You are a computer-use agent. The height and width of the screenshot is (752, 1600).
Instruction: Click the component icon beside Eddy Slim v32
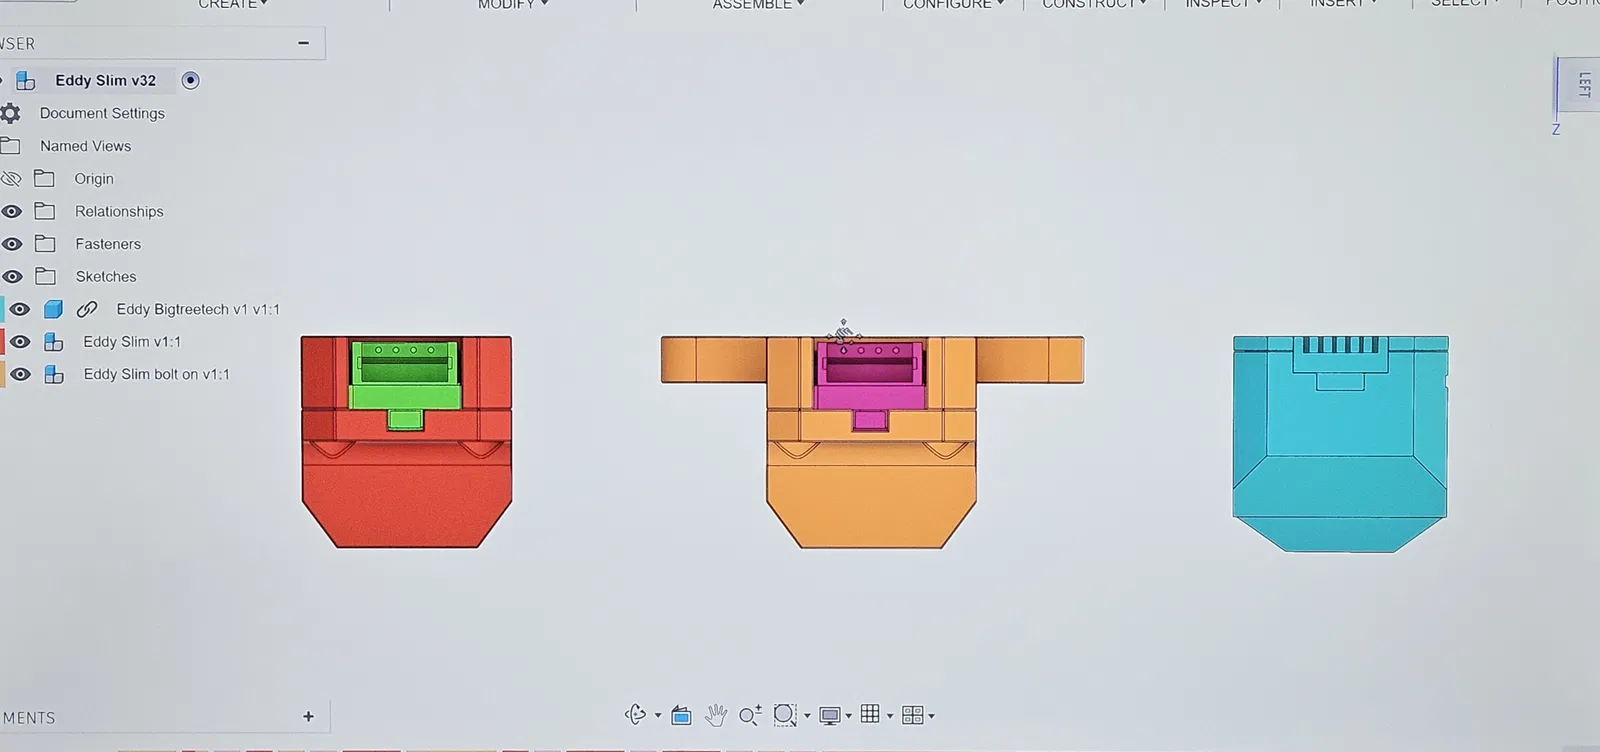click(x=26, y=81)
